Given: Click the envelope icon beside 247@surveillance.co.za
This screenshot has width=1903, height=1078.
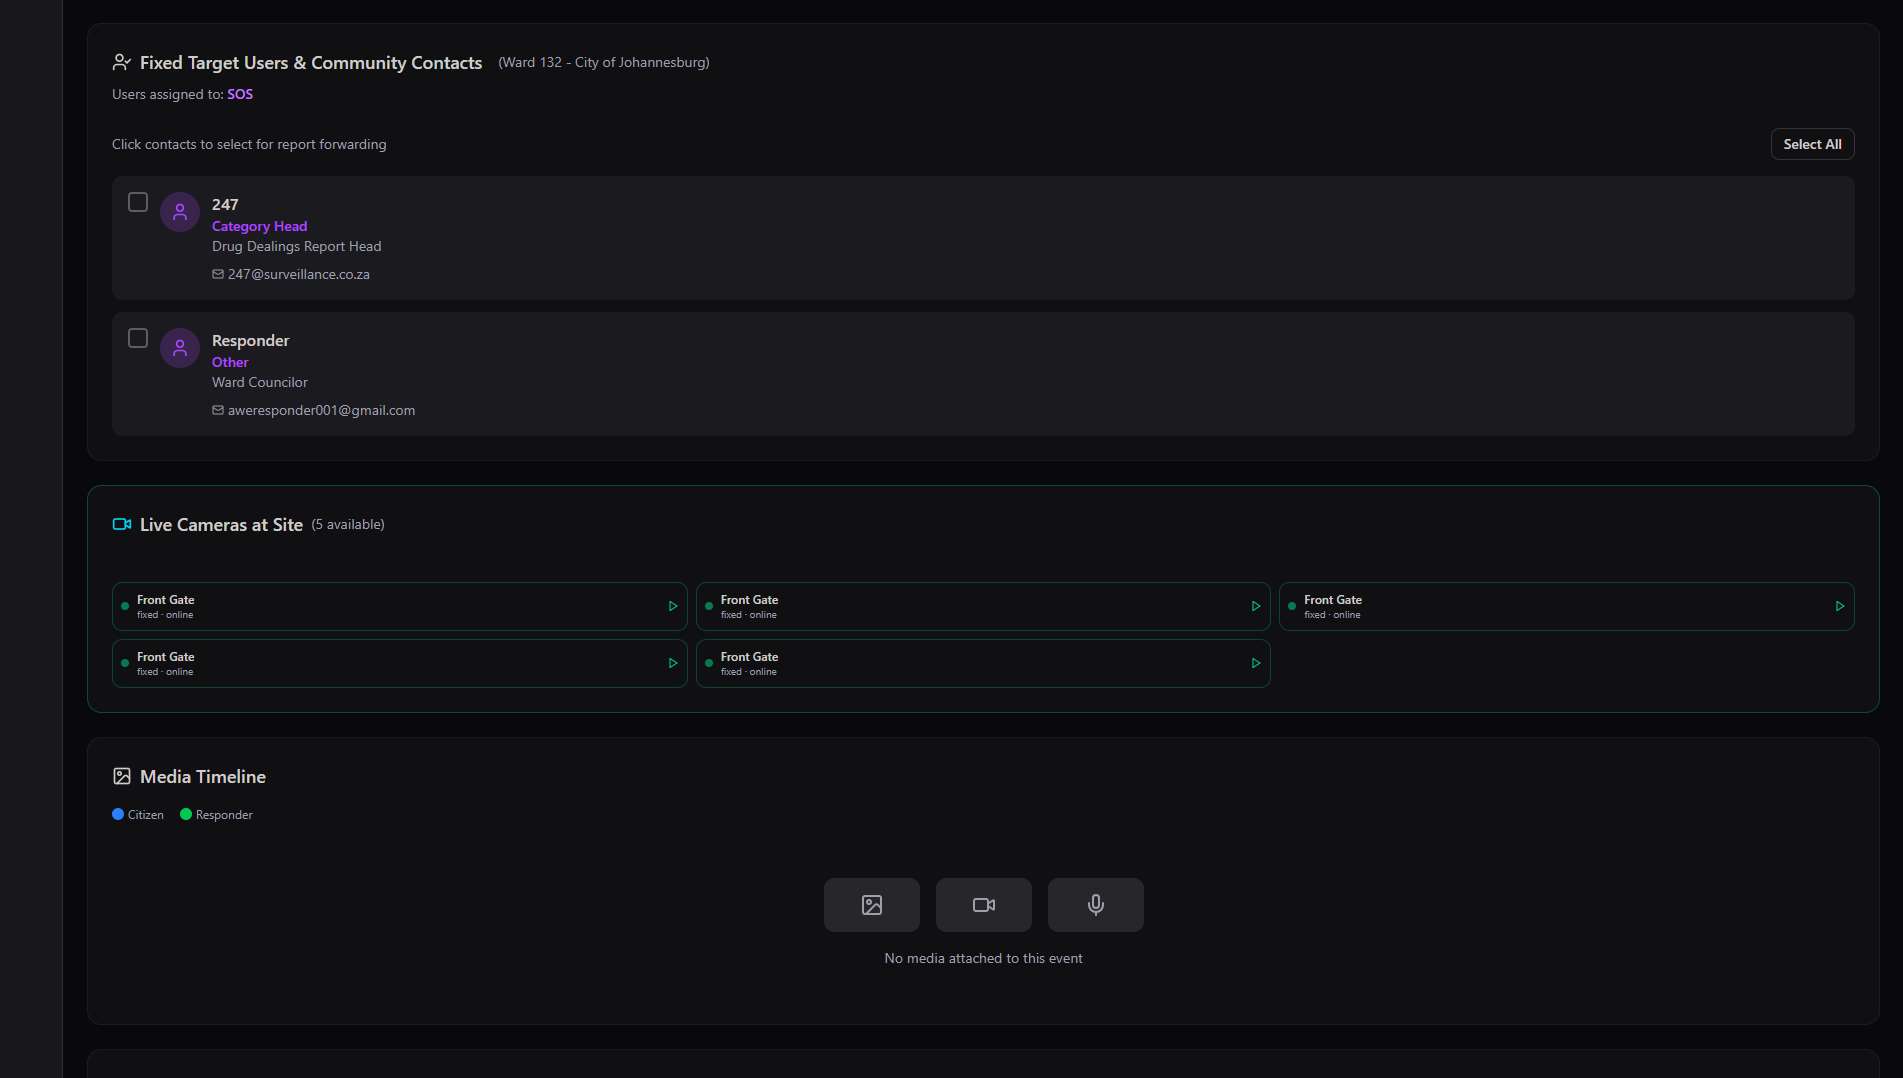Looking at the screenshot, I should (218, 274).
